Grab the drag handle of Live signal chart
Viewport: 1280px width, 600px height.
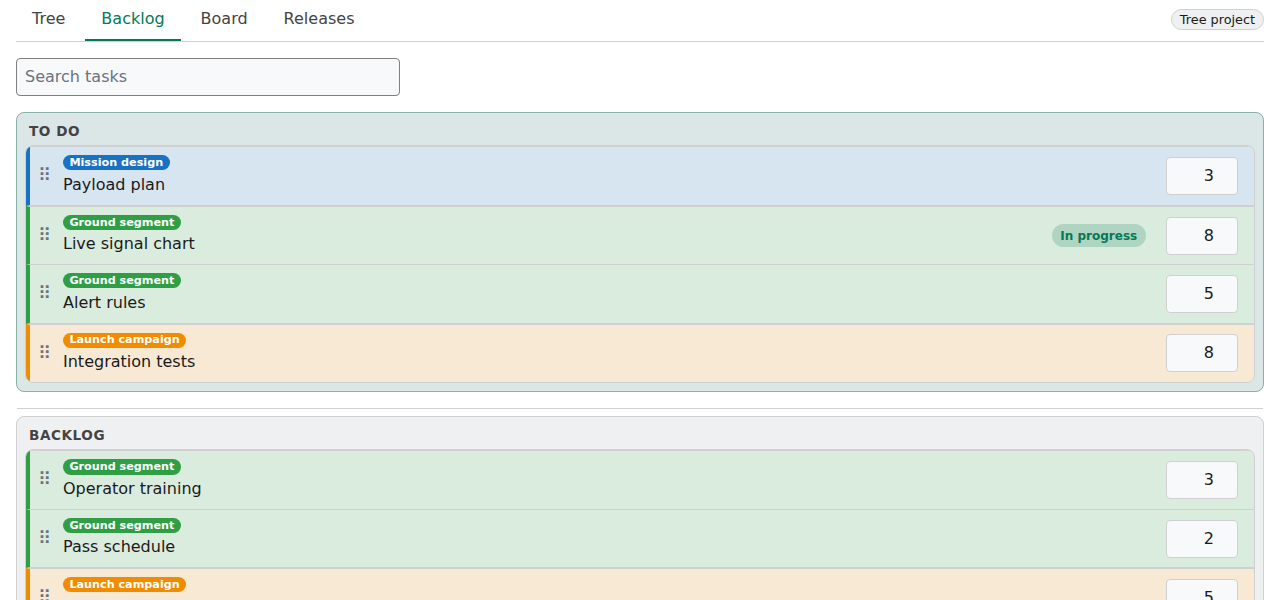[x=44, y=234]
